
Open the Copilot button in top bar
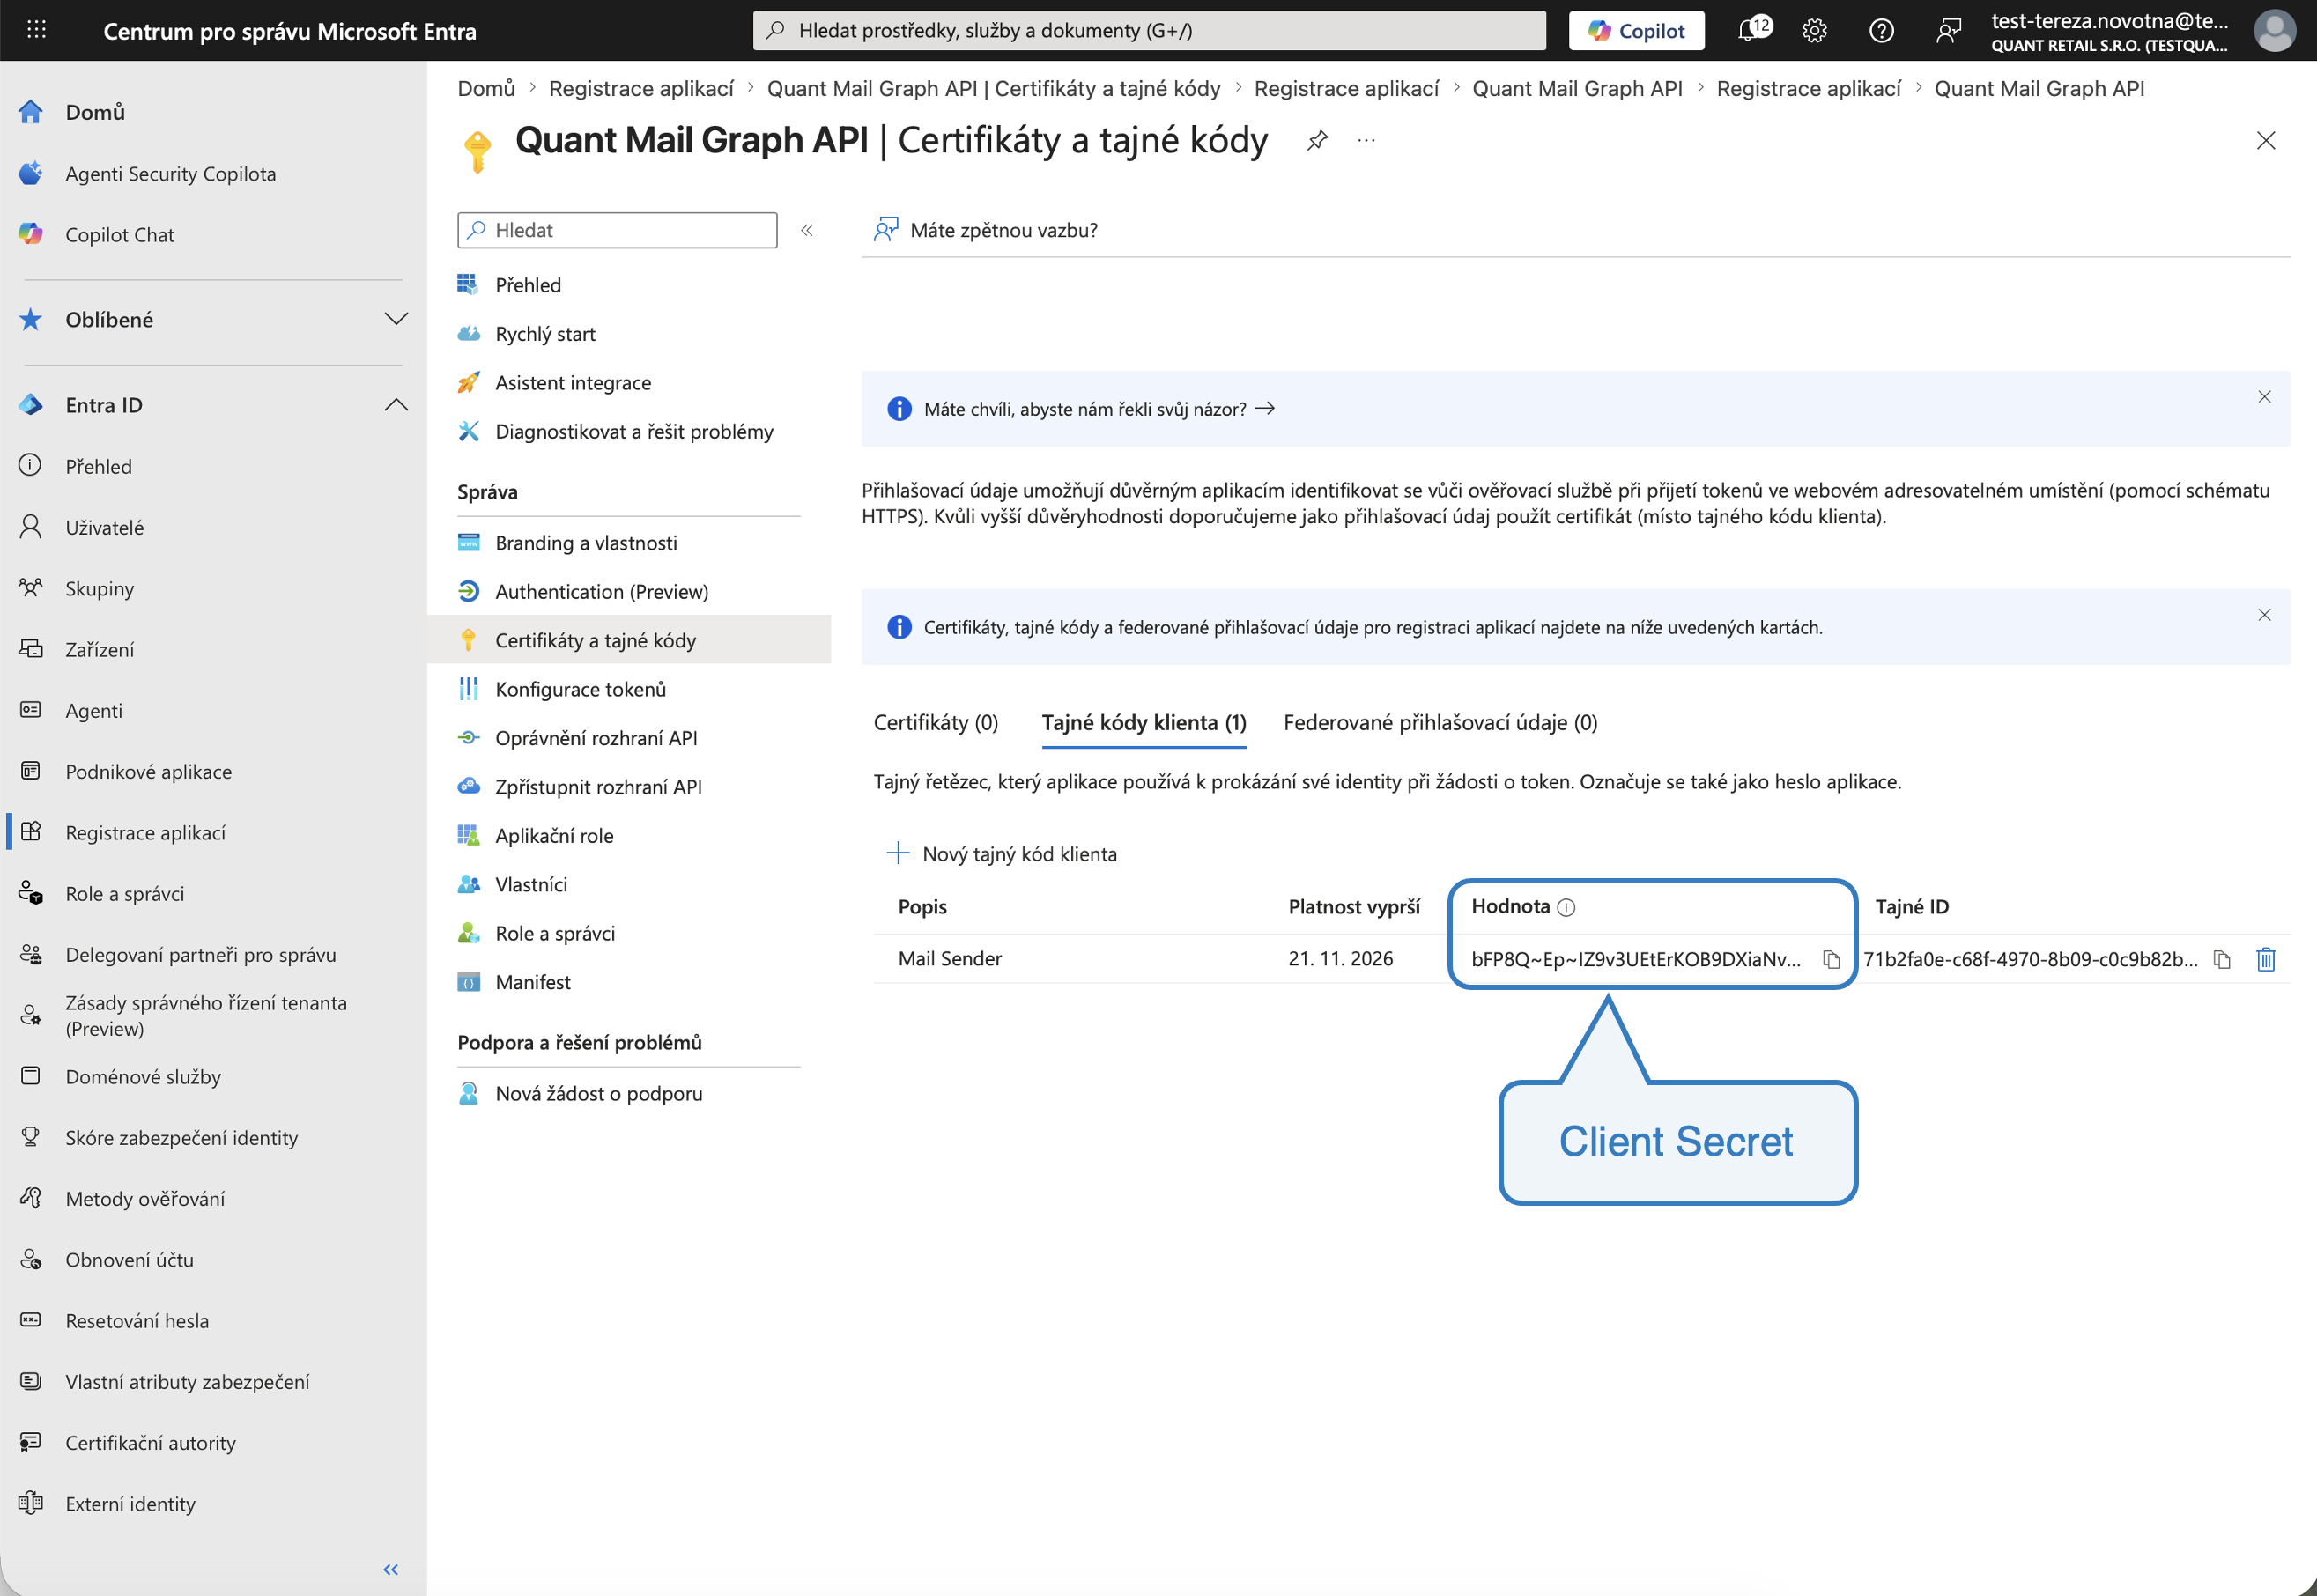coord(1636,30)
